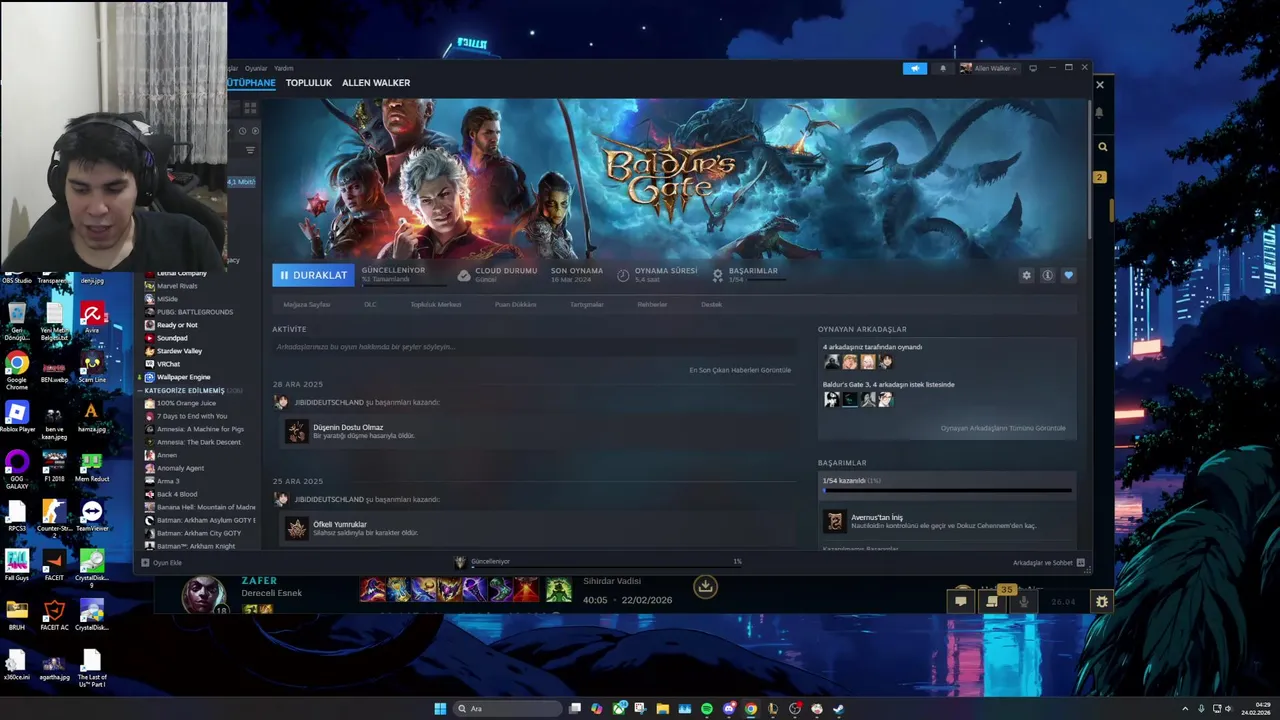Show hidden system tray icons chevron
This screenshot has width=1280, height=720.
(x=1183, y=709)
